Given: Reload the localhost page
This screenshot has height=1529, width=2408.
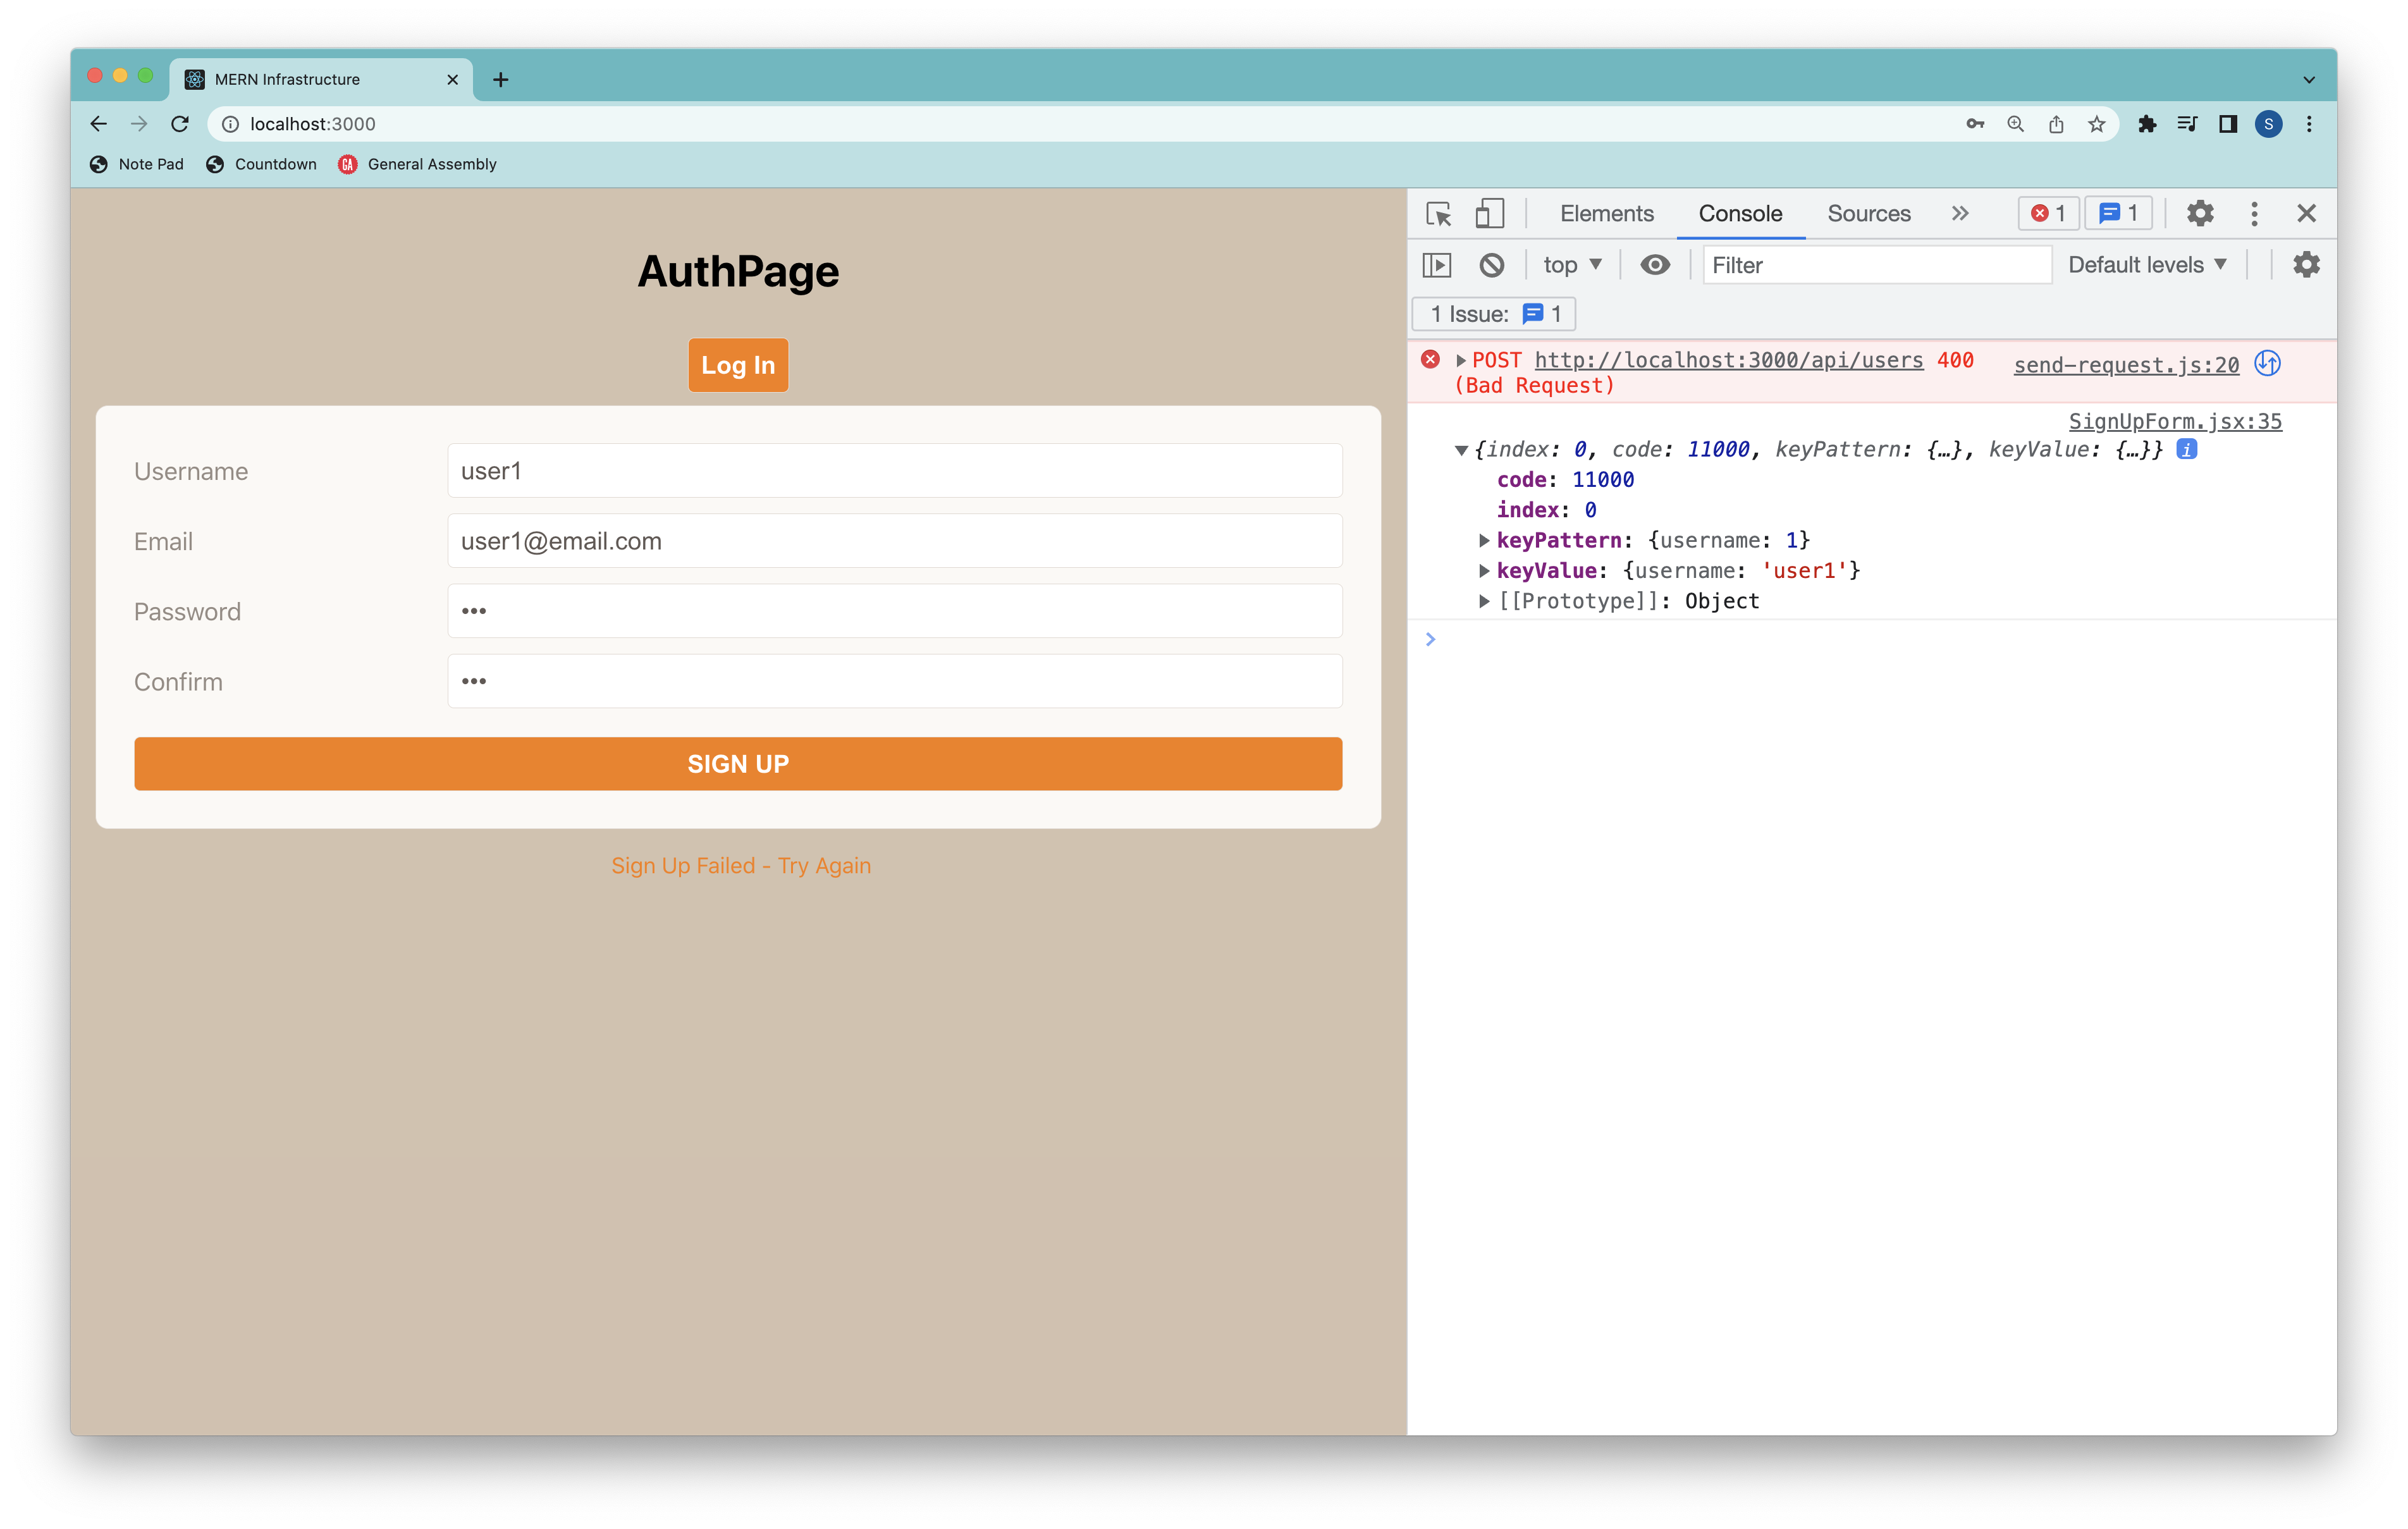Looking at the screenshot, I should (180, 124).
